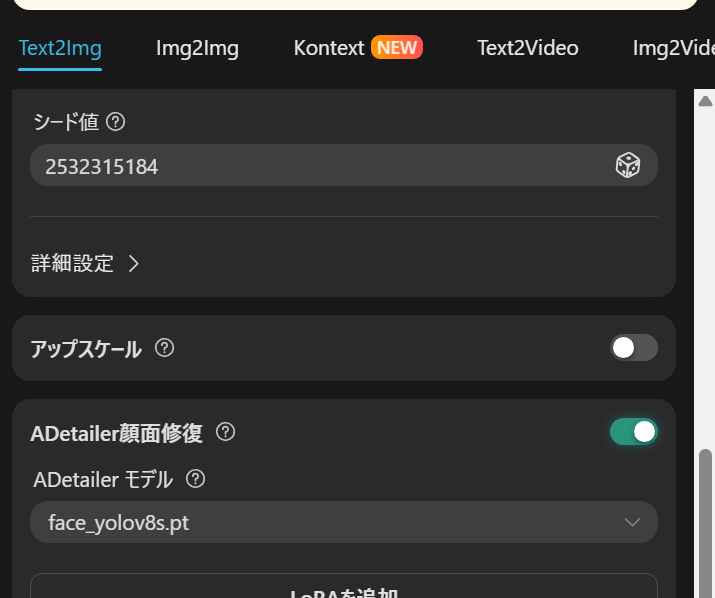
Task: Open the face_yolov8s.pt model dropdown
Action: tap(343, 522)
